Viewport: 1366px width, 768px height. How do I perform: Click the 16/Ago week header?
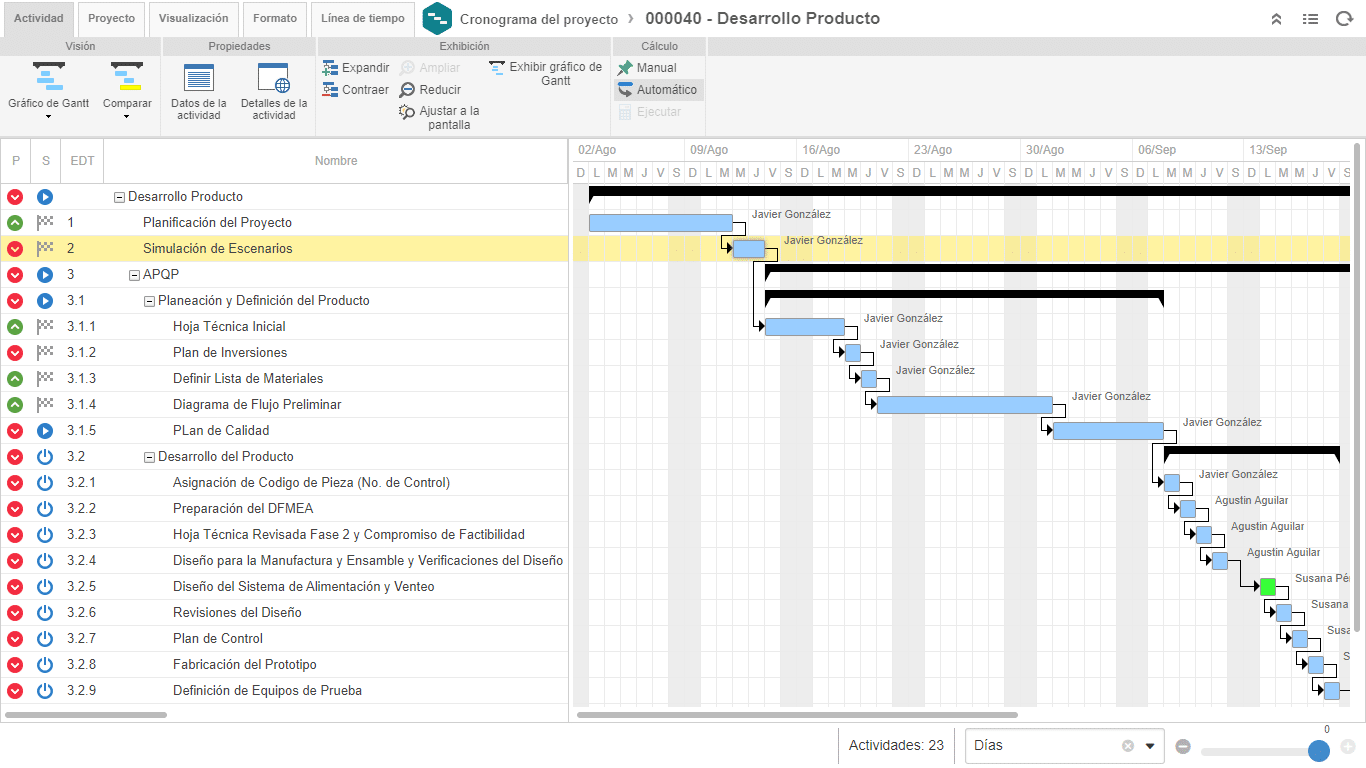click(853, 150)
